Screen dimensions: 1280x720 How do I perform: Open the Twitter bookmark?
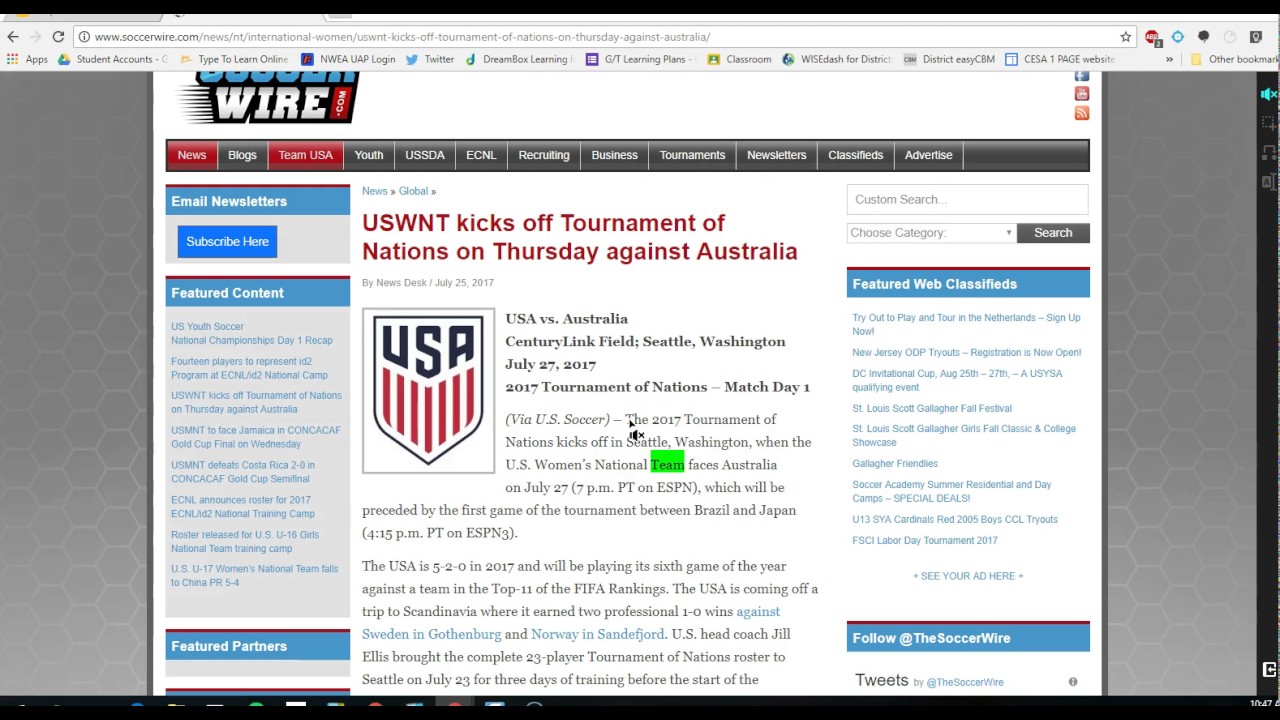(x=430, y=59)
